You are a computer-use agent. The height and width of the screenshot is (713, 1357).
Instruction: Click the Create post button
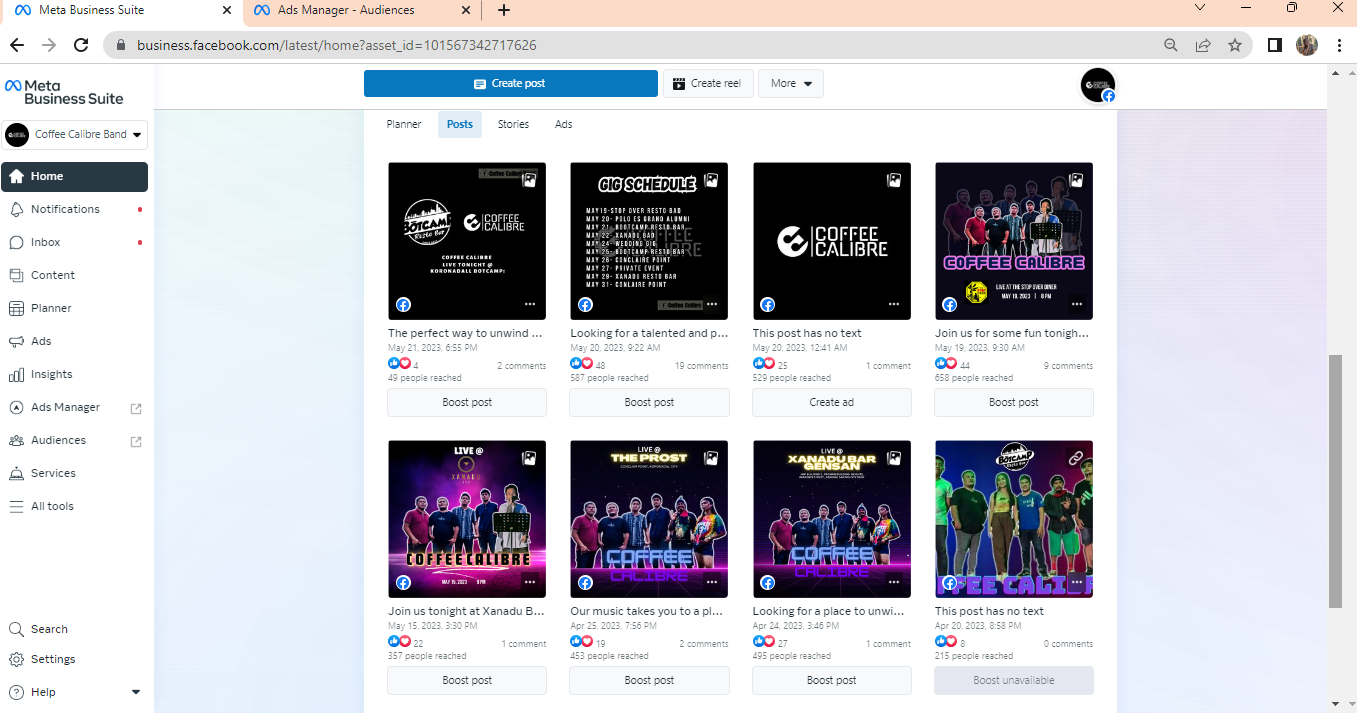pyautogui.click(x=510, y=84)
